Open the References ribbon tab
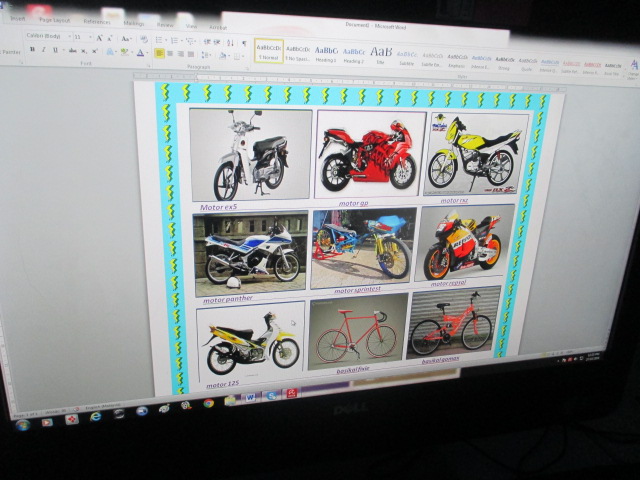Viewport: 640px width, 480px height. (97, 22)
